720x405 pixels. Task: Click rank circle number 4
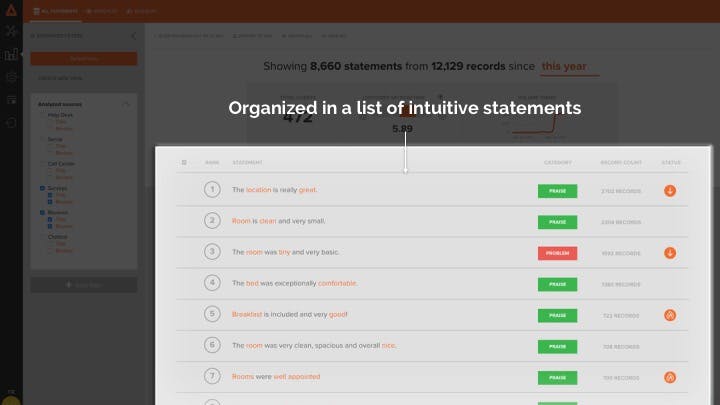click(x=212, y=283)
